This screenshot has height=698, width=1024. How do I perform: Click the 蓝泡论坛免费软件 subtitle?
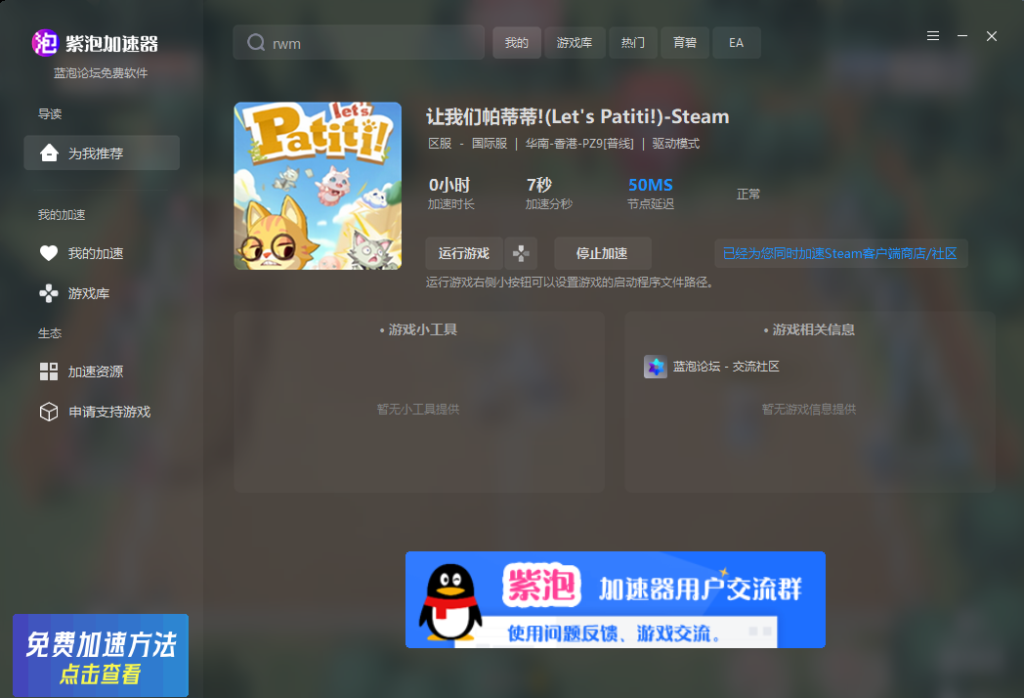pyautogui.click(x=101, y=73)
